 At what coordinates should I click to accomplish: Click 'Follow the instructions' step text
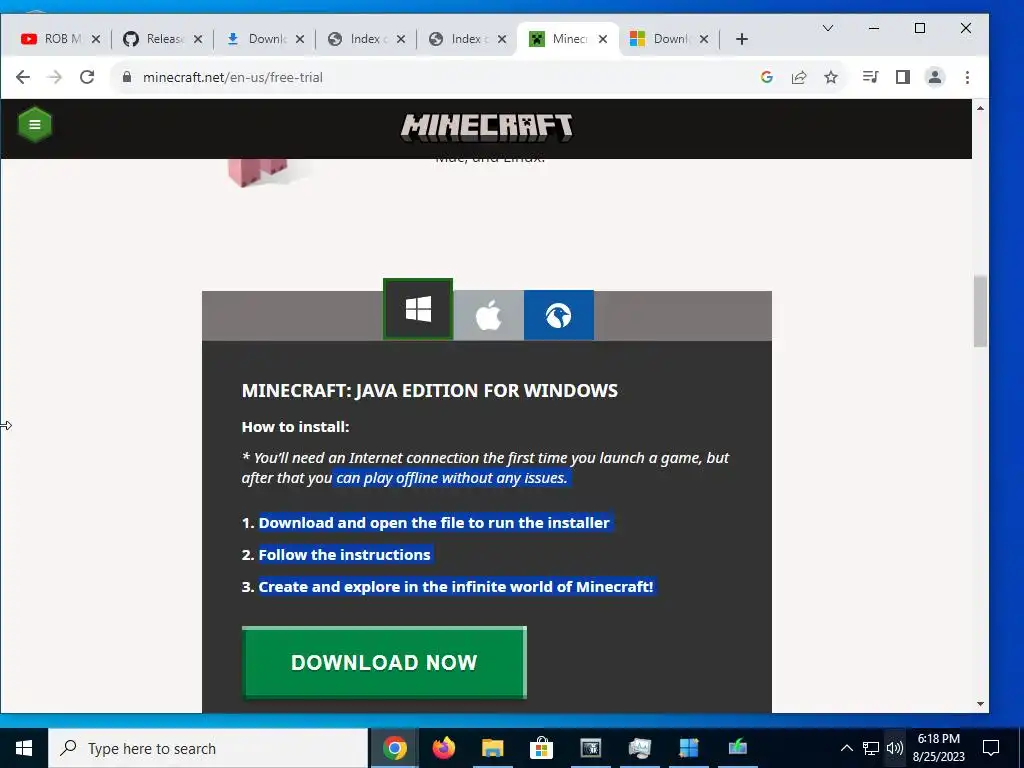(345, 555)
